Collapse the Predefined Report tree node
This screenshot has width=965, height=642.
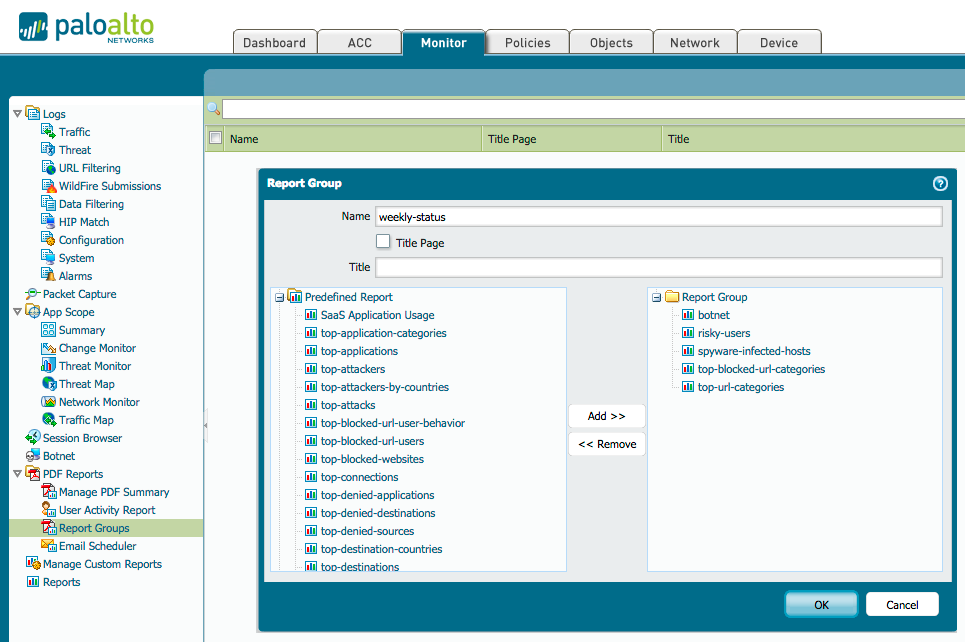click(x=279, y=297)
